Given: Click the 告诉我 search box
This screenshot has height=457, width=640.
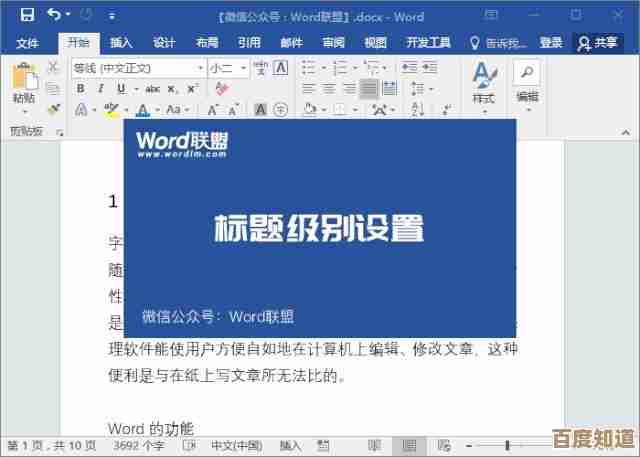Looking at the screenshot, I should (498, 43).
